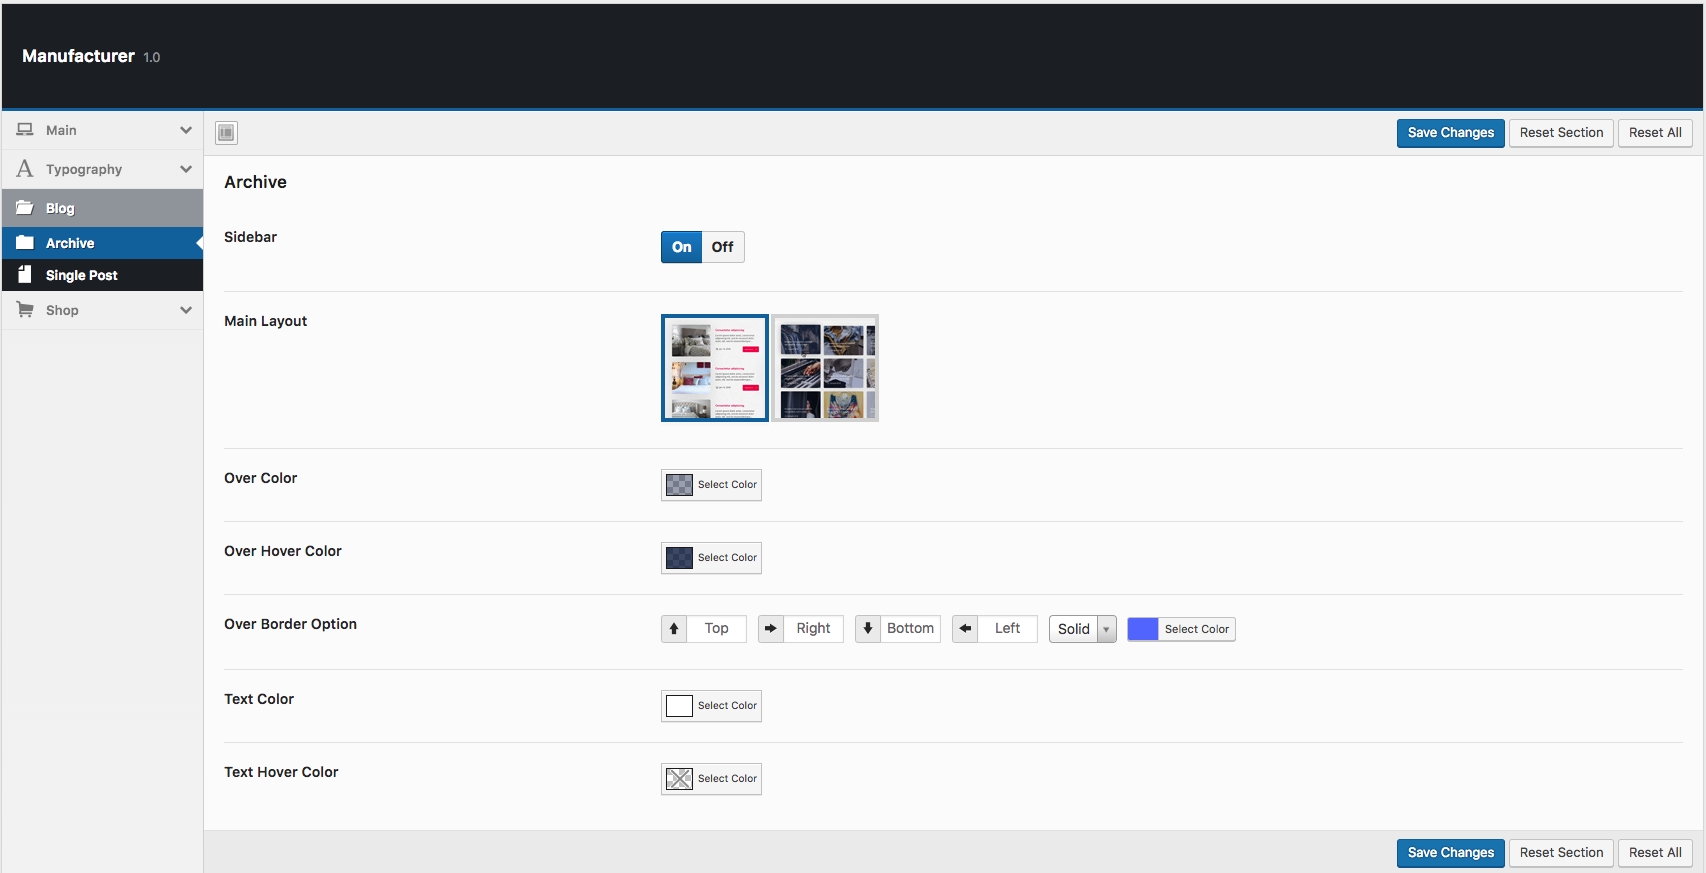The width and height of the screenshot is (1706, 873).
Task: Click the Main monitor icon in sidebar
Action: (25, 130)
